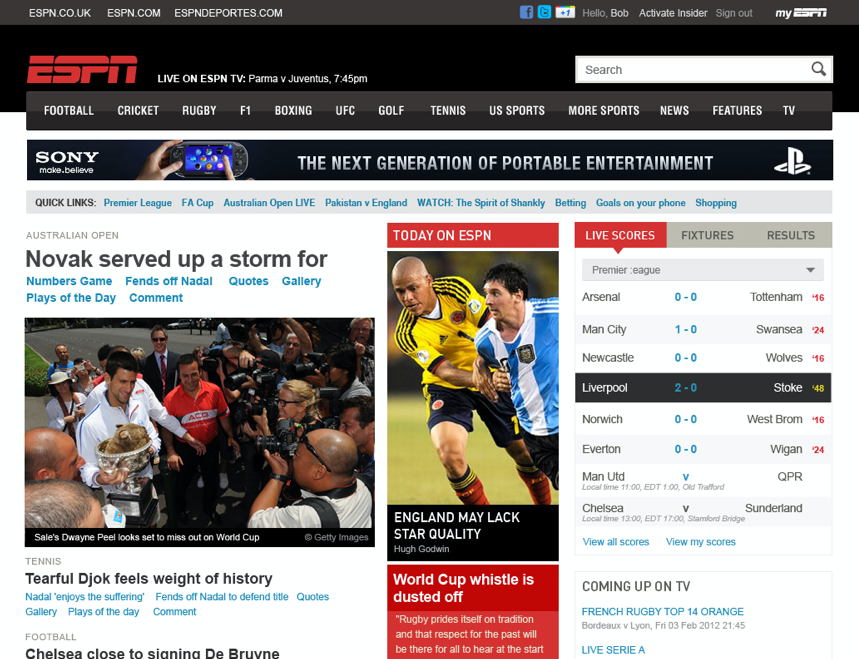Viewport: 859px width, 659px height.
Task: Go to ESPN.CO.UK link
Action: [x=60, y=13]
